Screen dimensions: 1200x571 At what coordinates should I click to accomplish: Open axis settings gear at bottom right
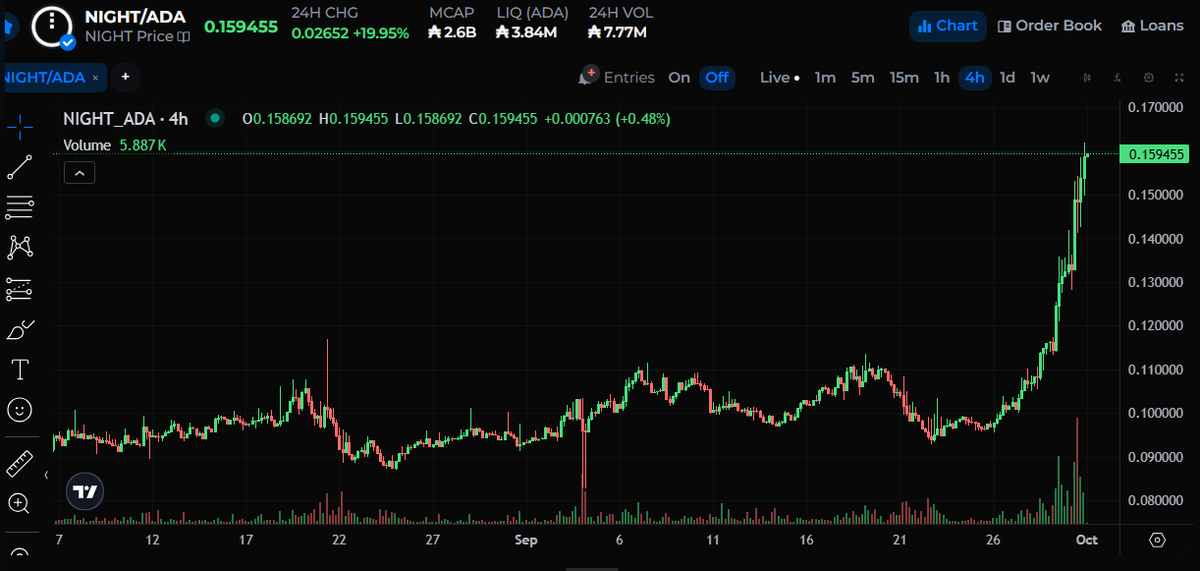click(x=1157, y=539)
